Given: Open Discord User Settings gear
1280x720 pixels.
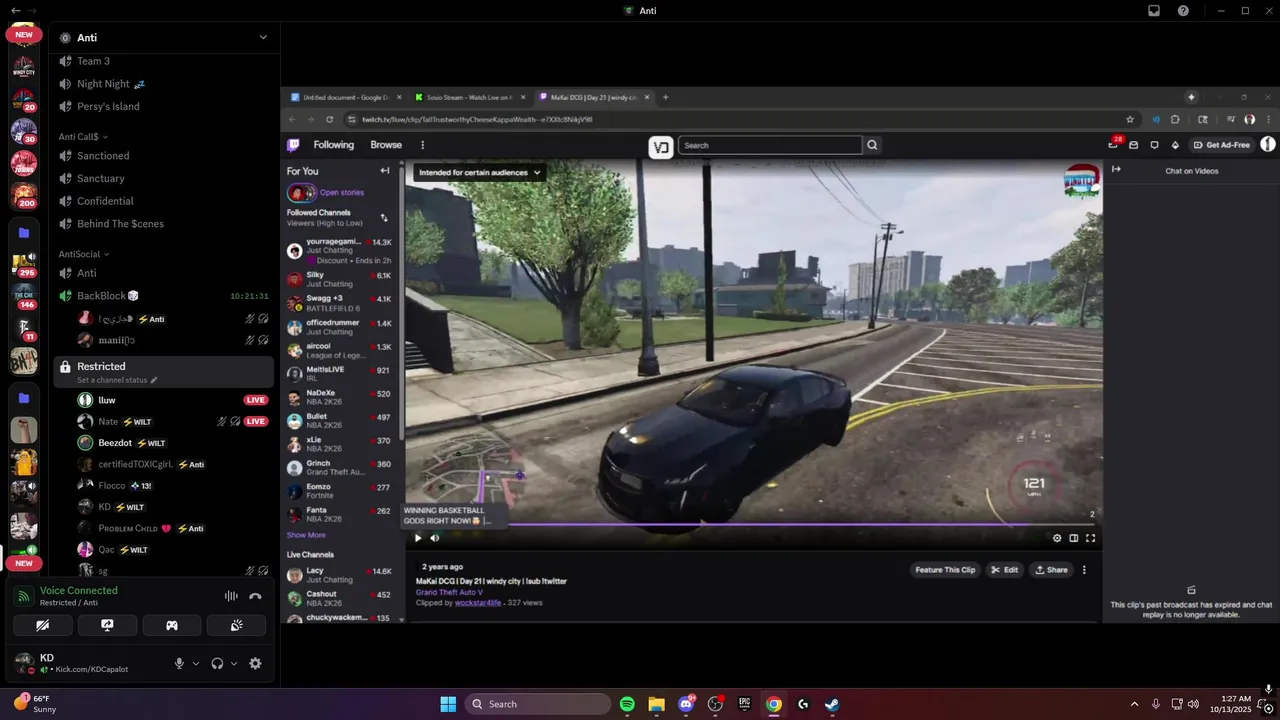Looking at the screenshot, I should coord(255,663).
